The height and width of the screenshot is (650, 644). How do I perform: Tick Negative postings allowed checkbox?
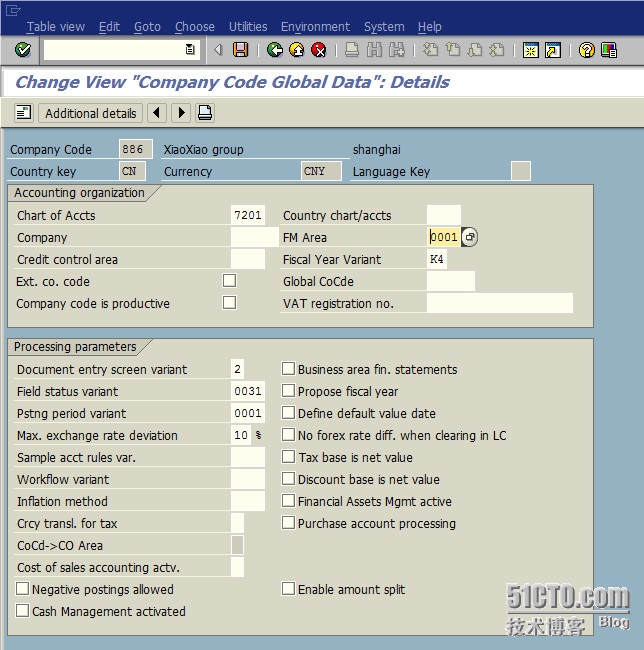pyautogui.click(x=22, y=589)
